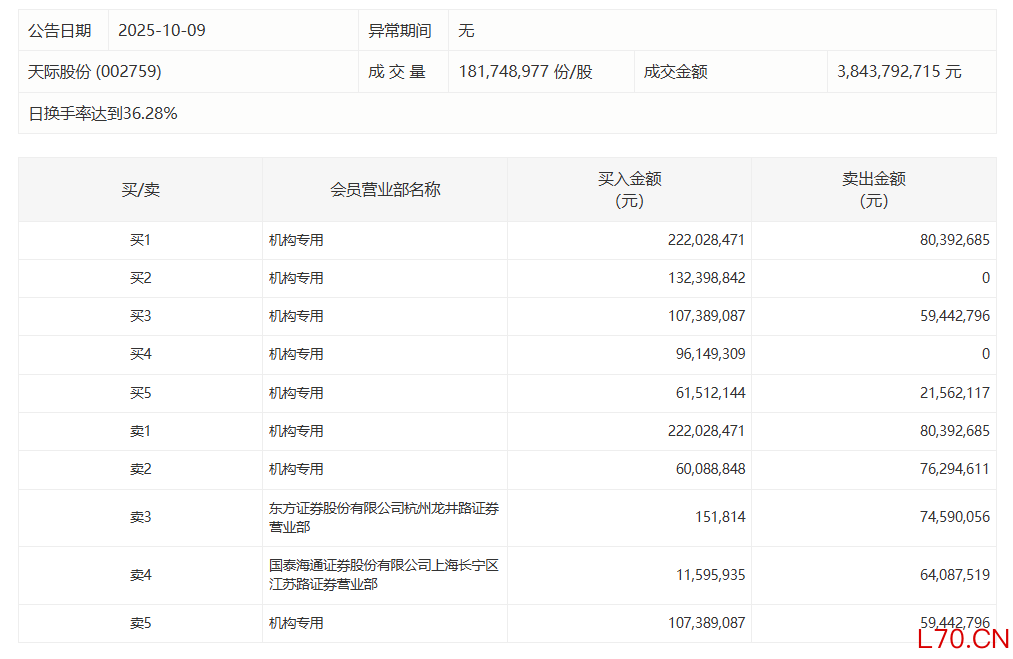
Task: Click the 成交量 value 181,748,977 份/股
Action: 525,72
